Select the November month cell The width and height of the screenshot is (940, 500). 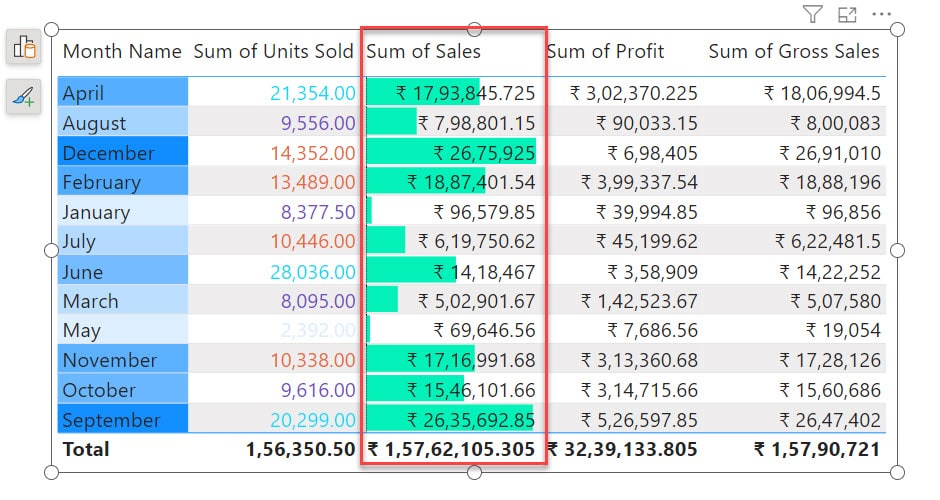123,360
